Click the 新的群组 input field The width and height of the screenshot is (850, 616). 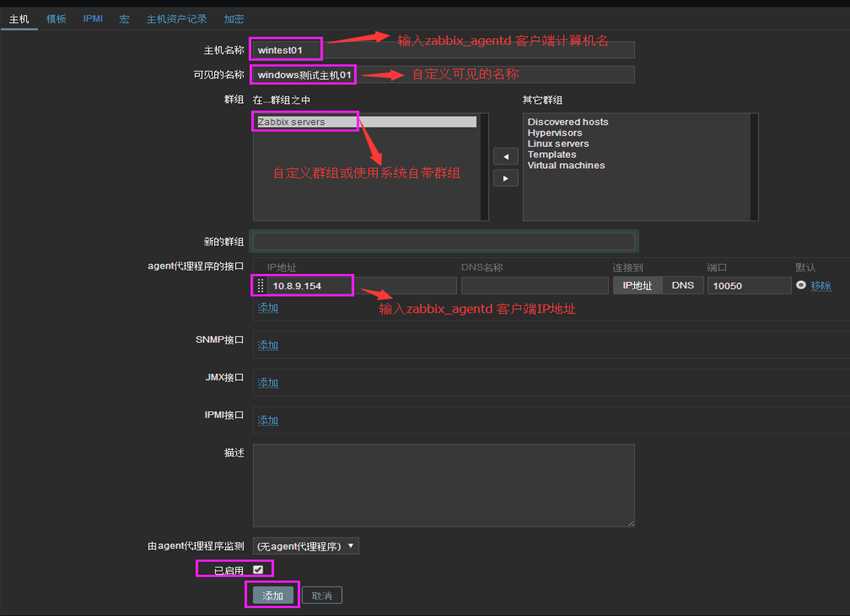pos(444,241)
